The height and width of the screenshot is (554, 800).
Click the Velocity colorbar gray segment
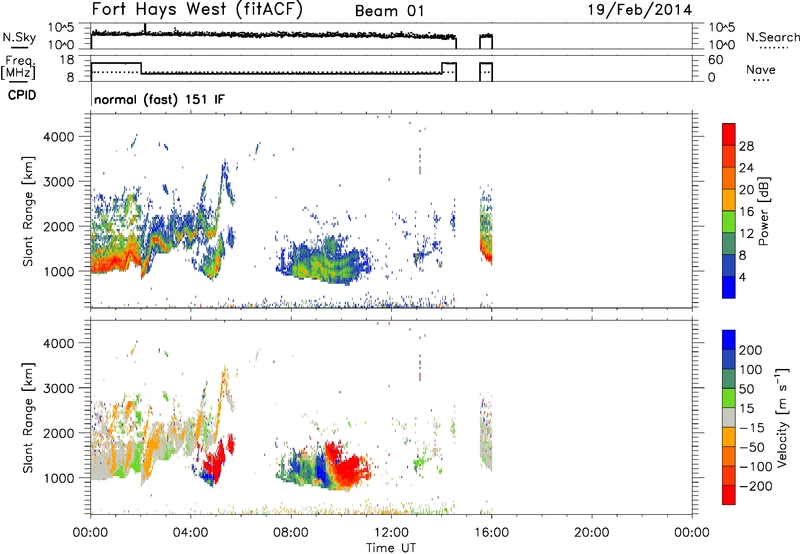pos(729,417)
